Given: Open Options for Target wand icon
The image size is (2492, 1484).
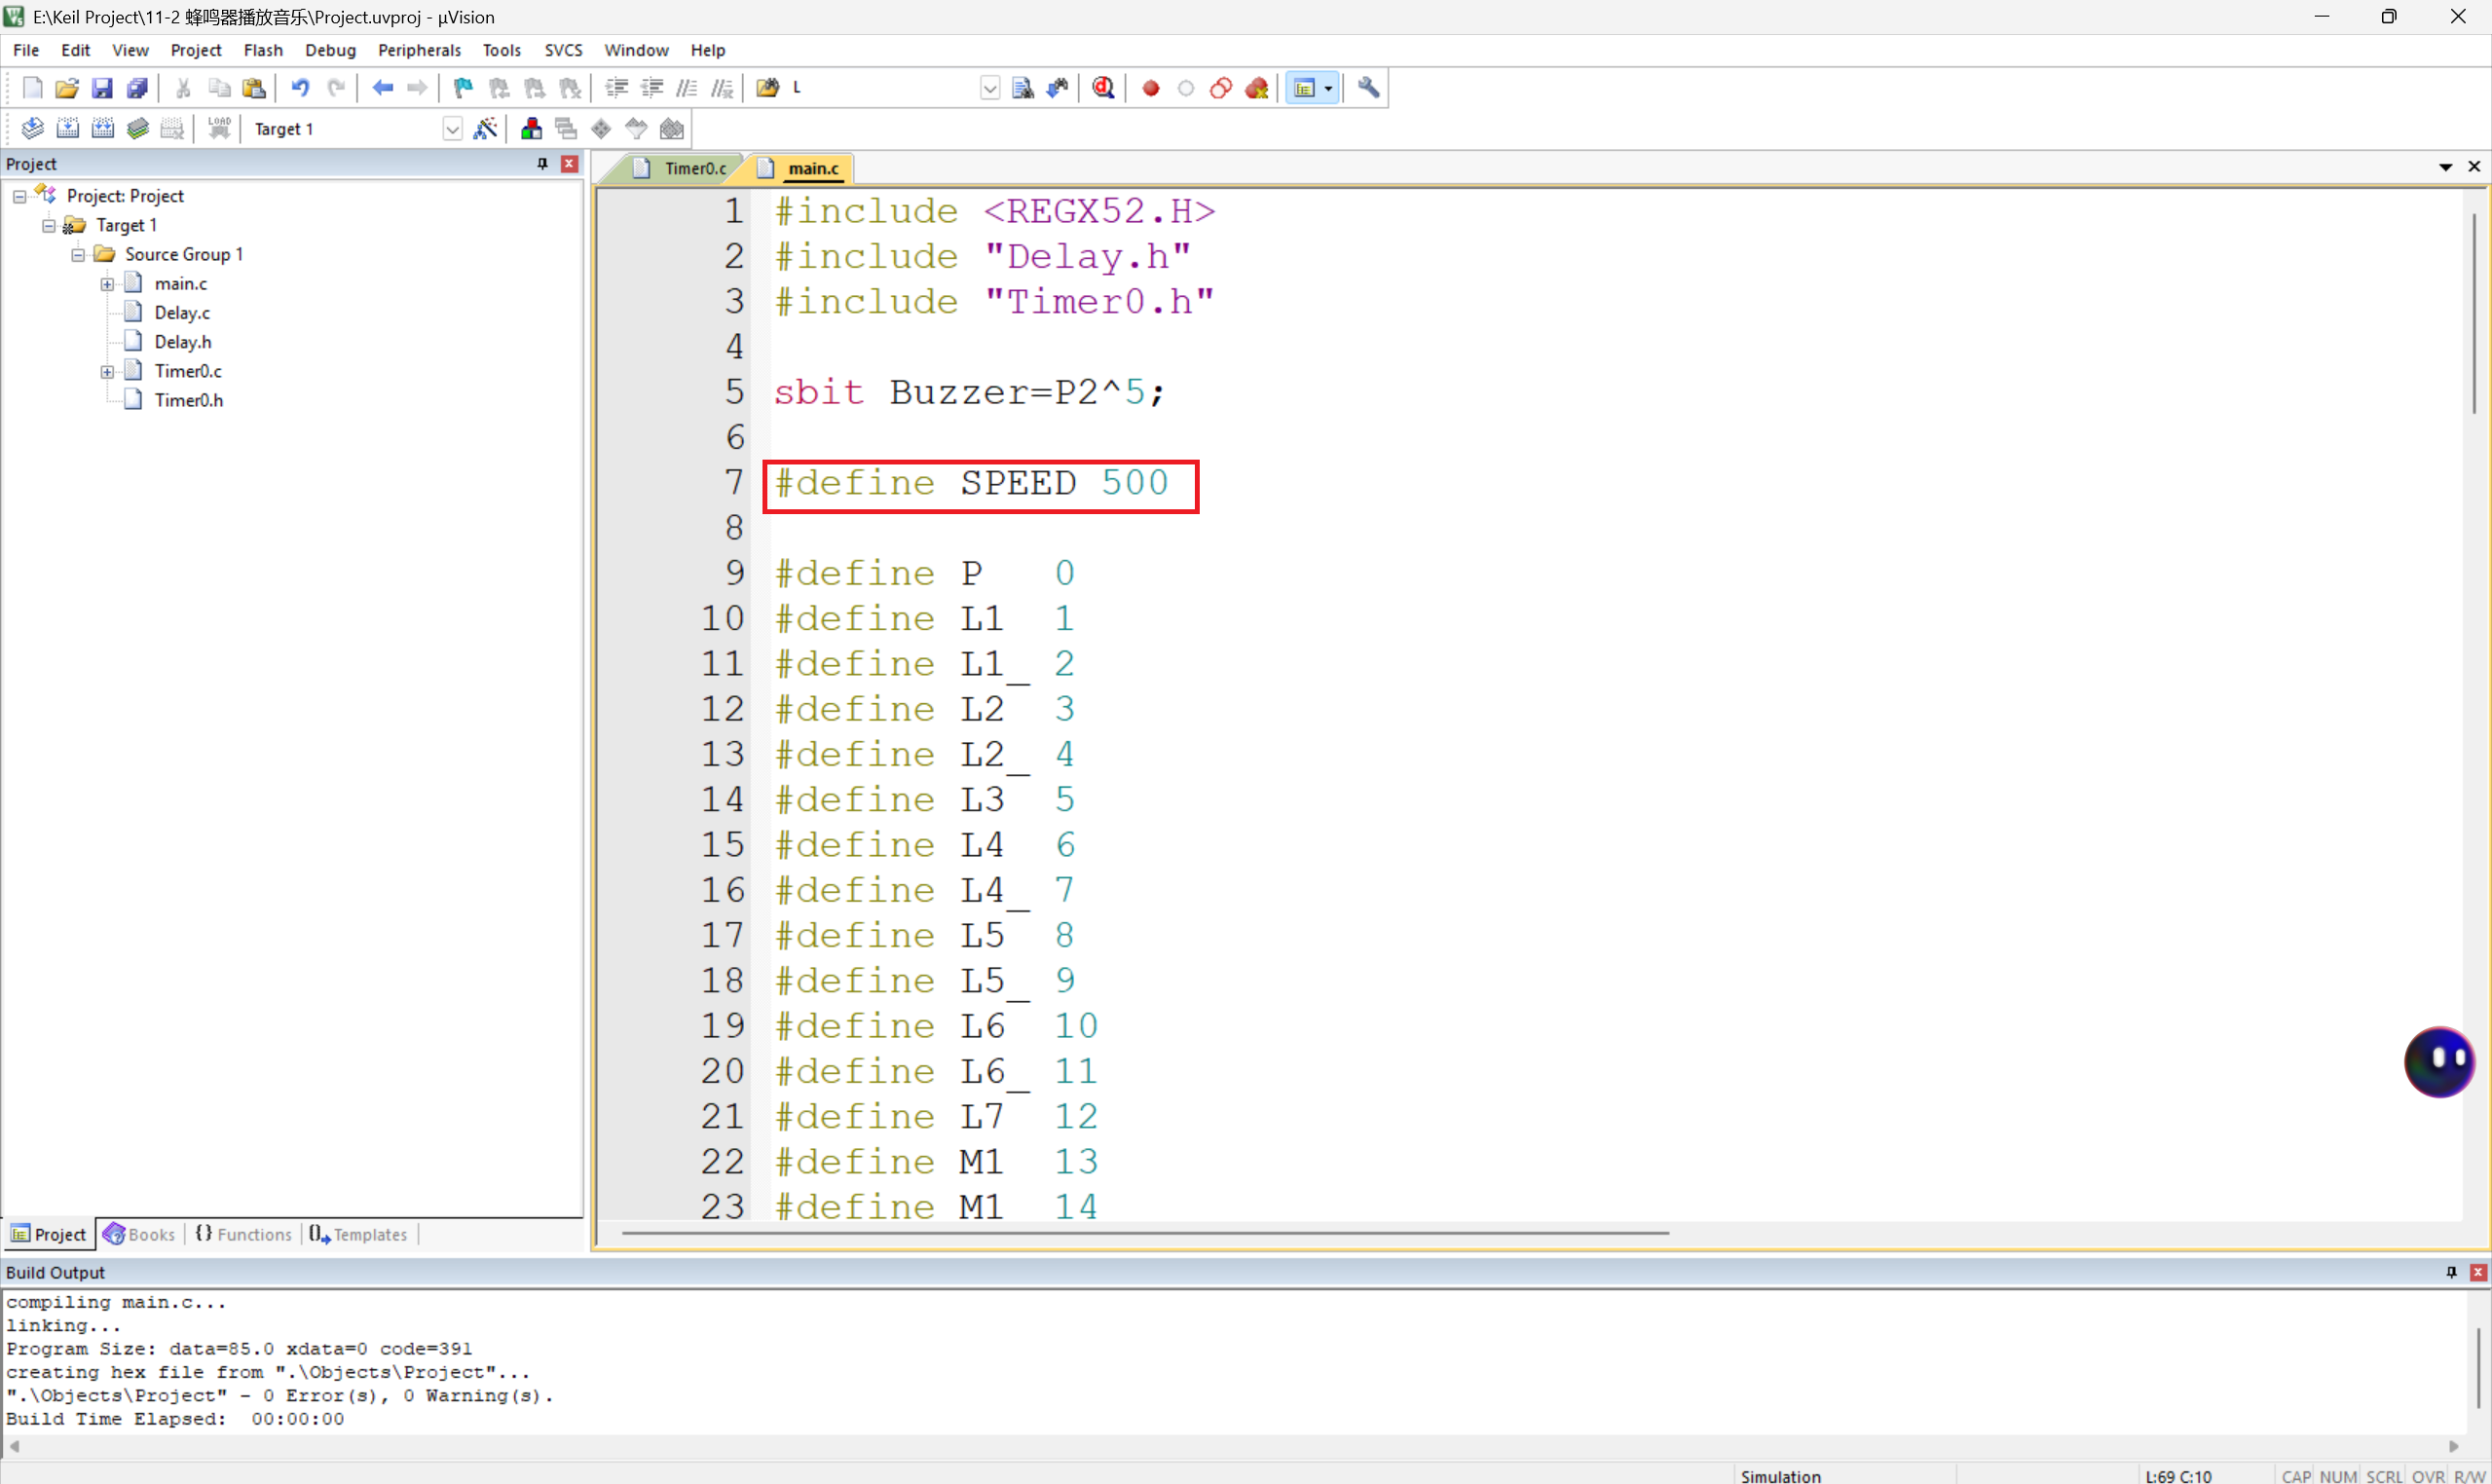Looking at the screenshot, I should (x=485, y=128).
